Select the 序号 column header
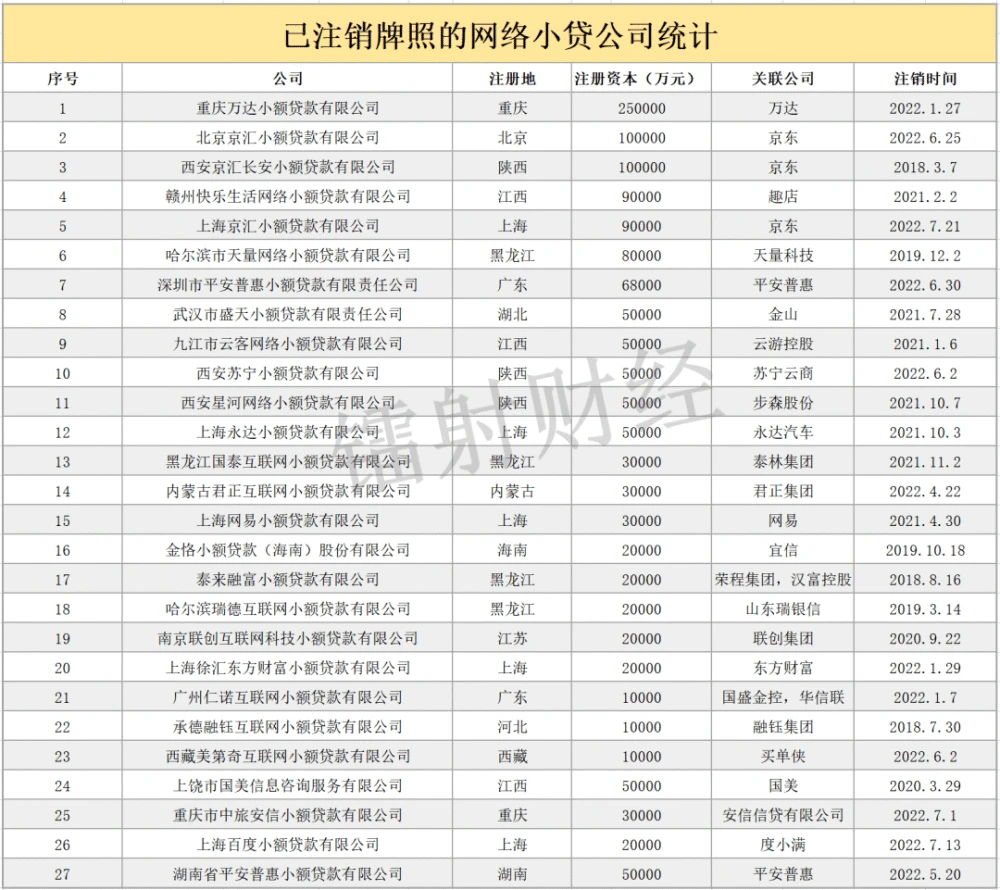Viewport: 1000px width, 890px height. (x=62, y=78)
